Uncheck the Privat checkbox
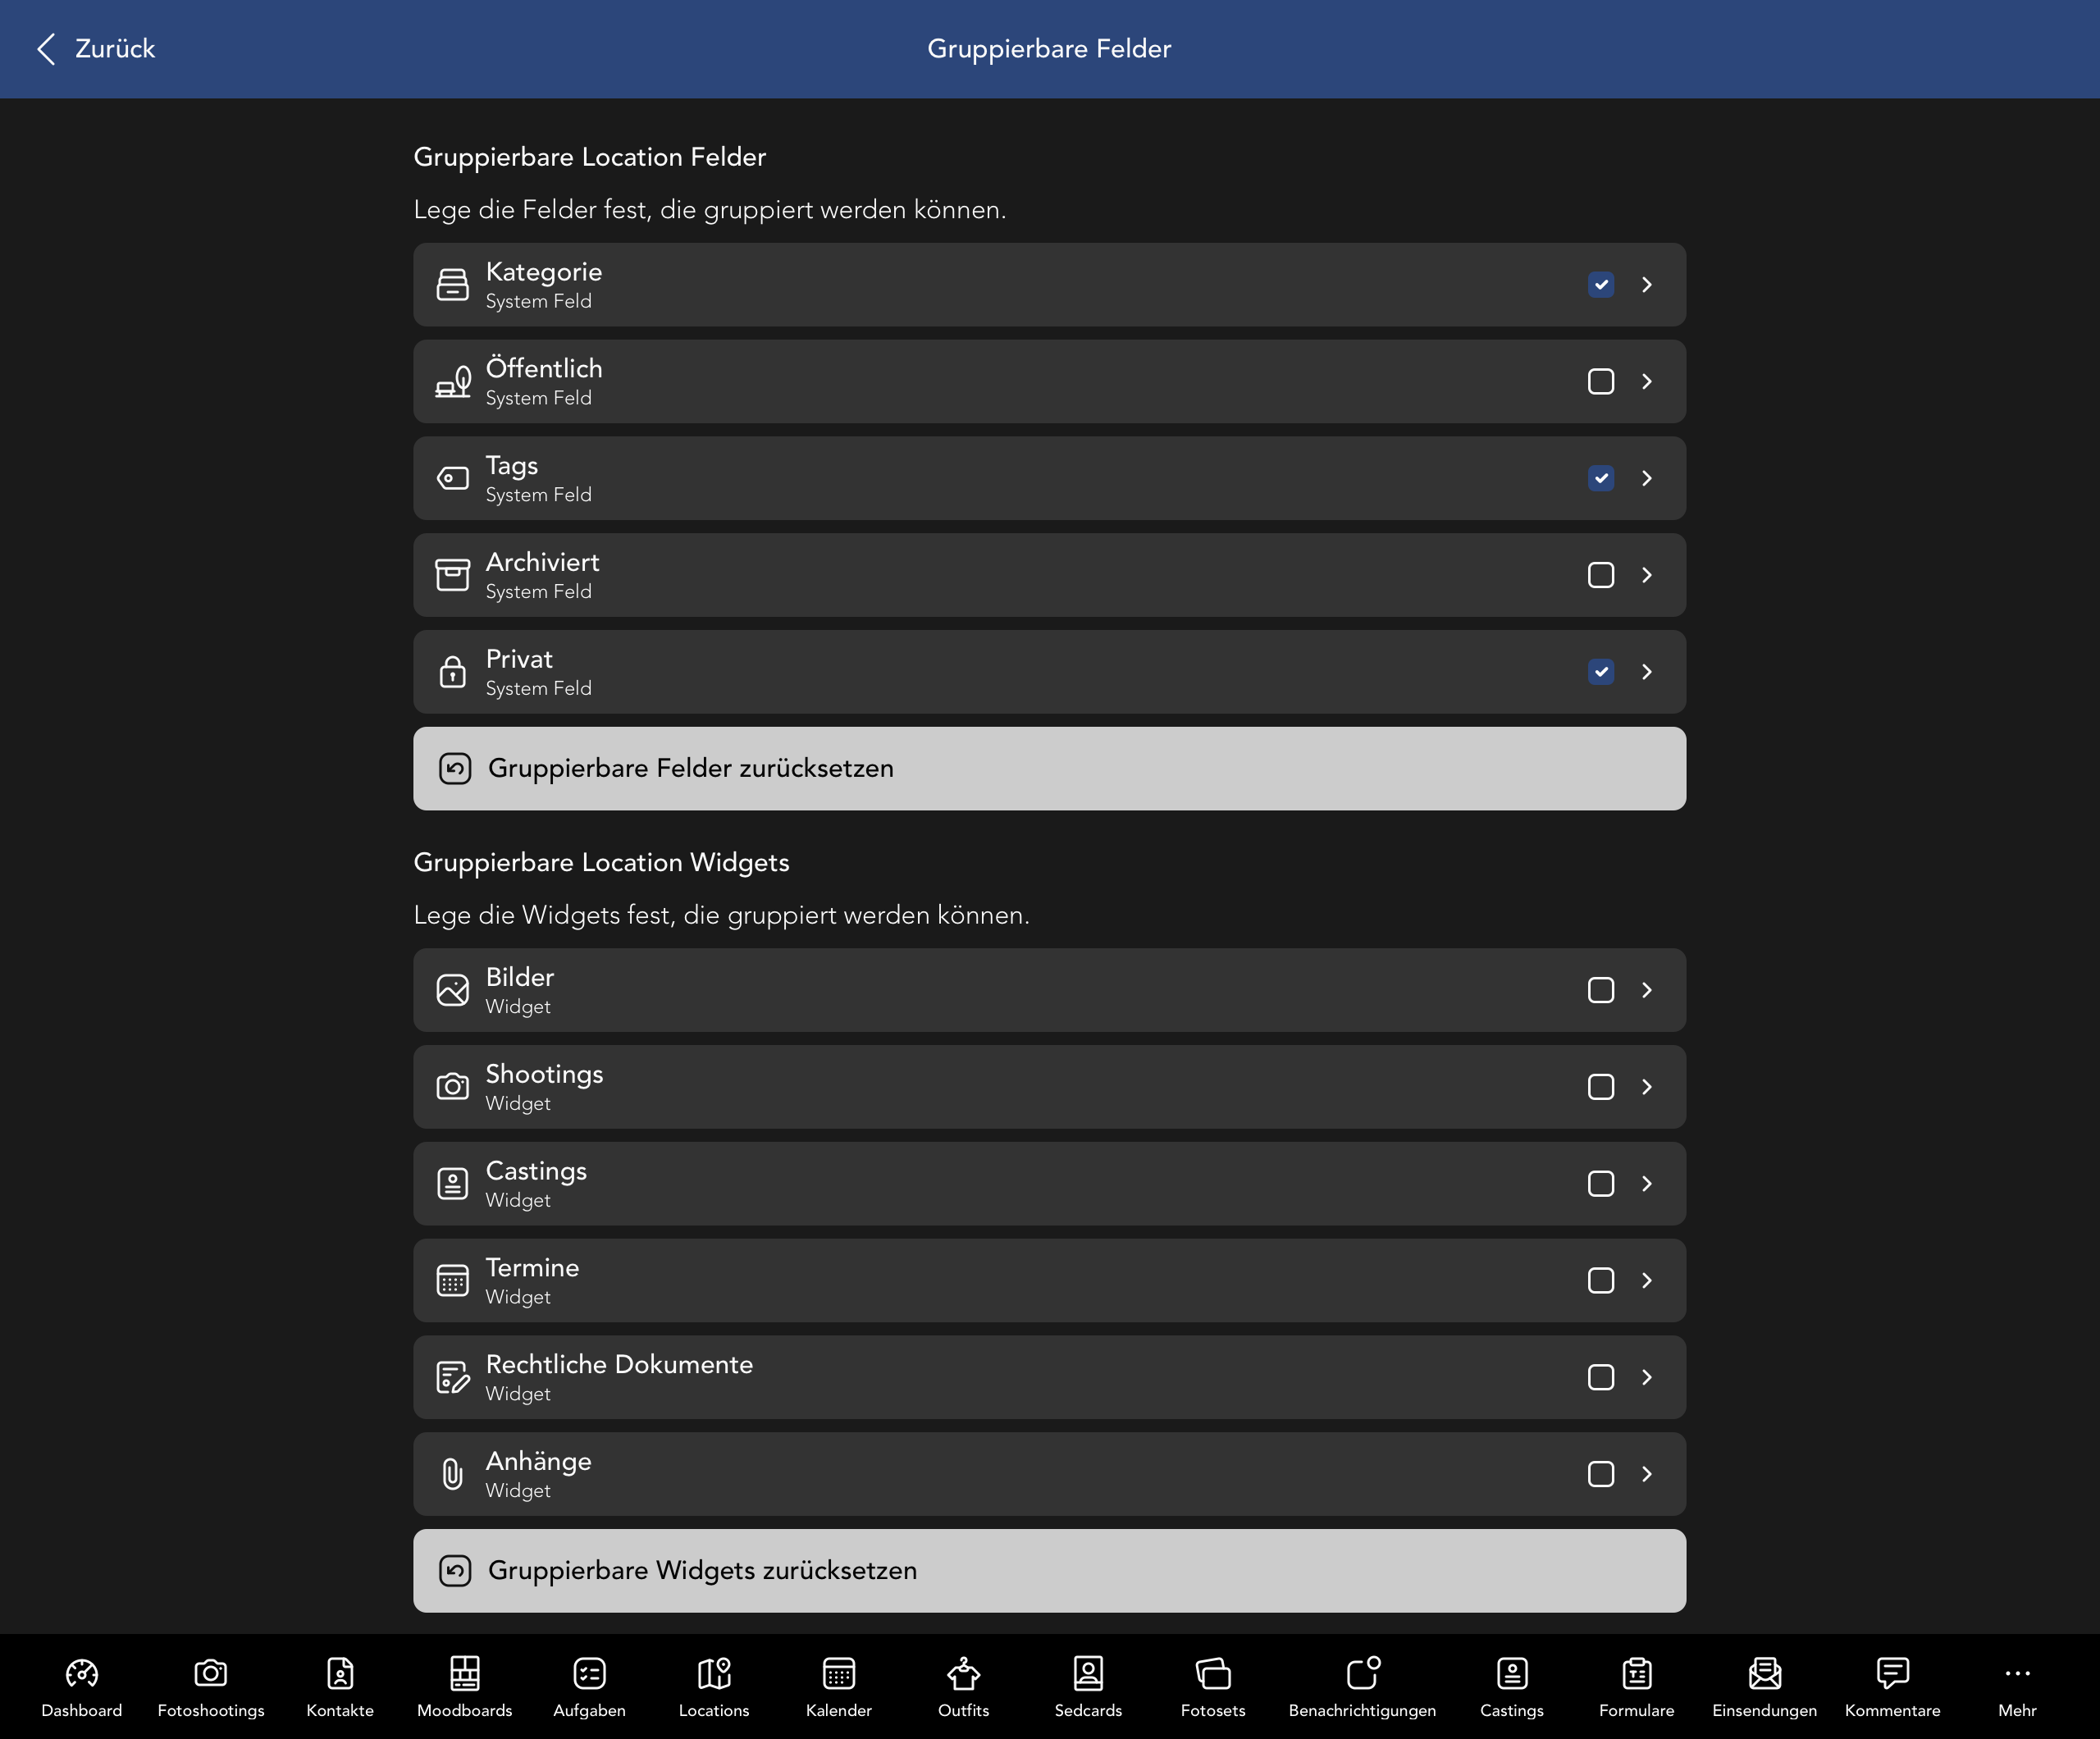 click(1601, 672)
